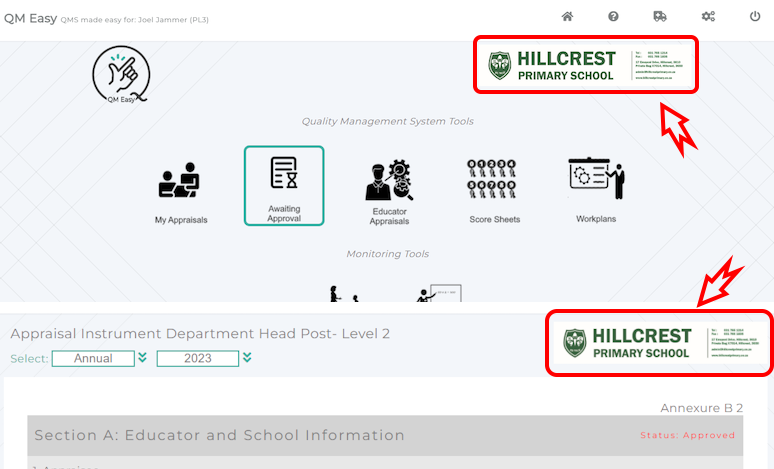Open the Workplans tool
This screenshot has width=774, height=469.
coord(596,190)
